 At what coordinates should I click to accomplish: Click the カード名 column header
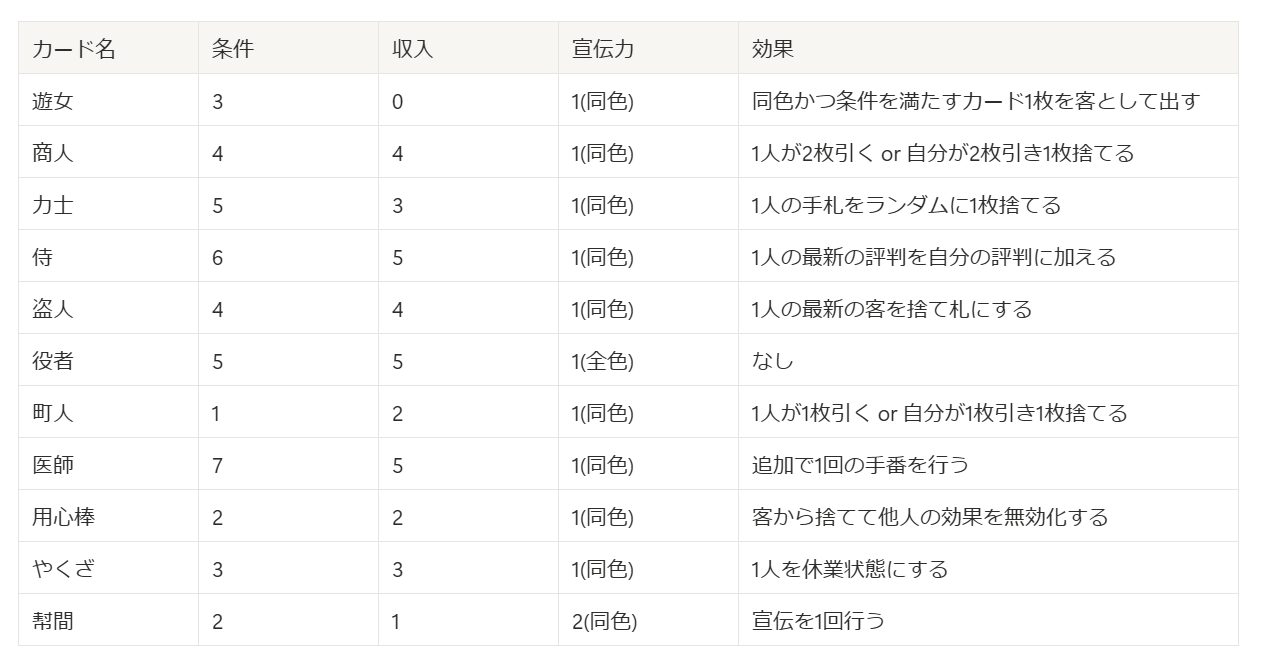tap(74, 49)
